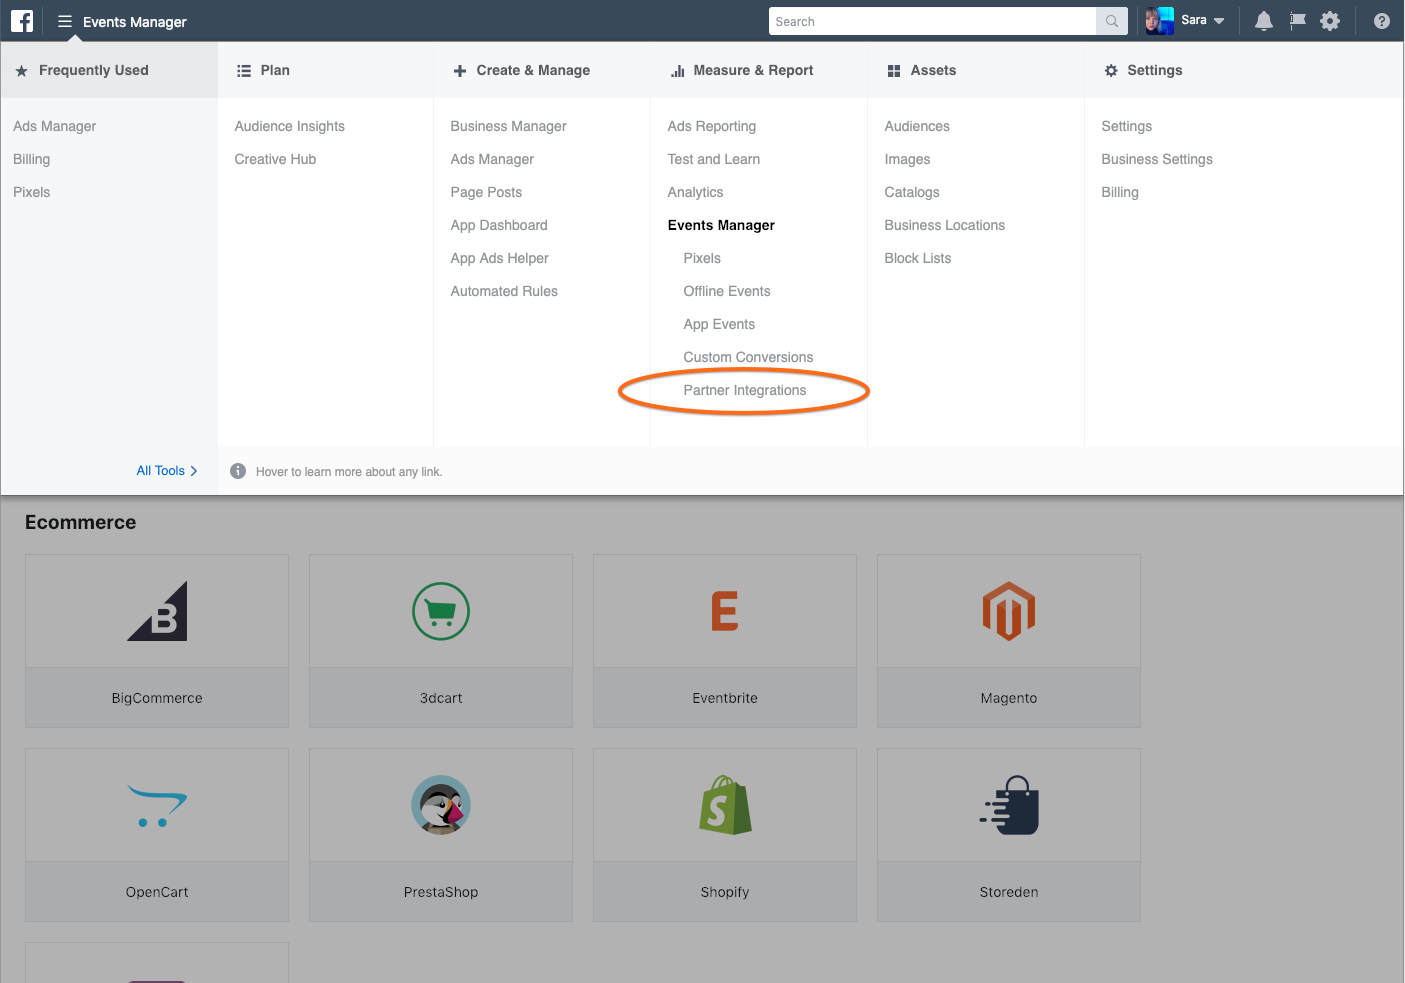Open App Events

720,324
